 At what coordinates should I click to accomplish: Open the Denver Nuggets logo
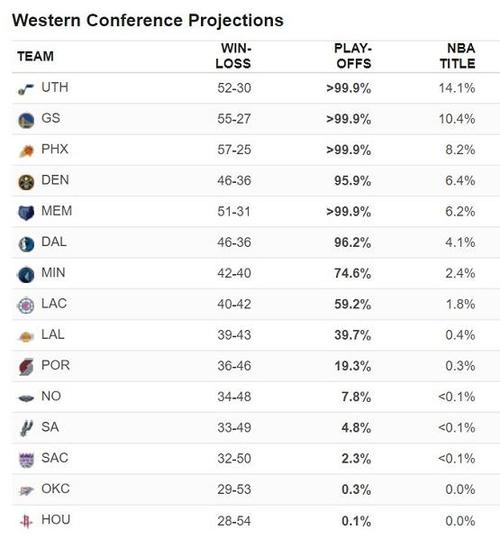coord(26,182)
